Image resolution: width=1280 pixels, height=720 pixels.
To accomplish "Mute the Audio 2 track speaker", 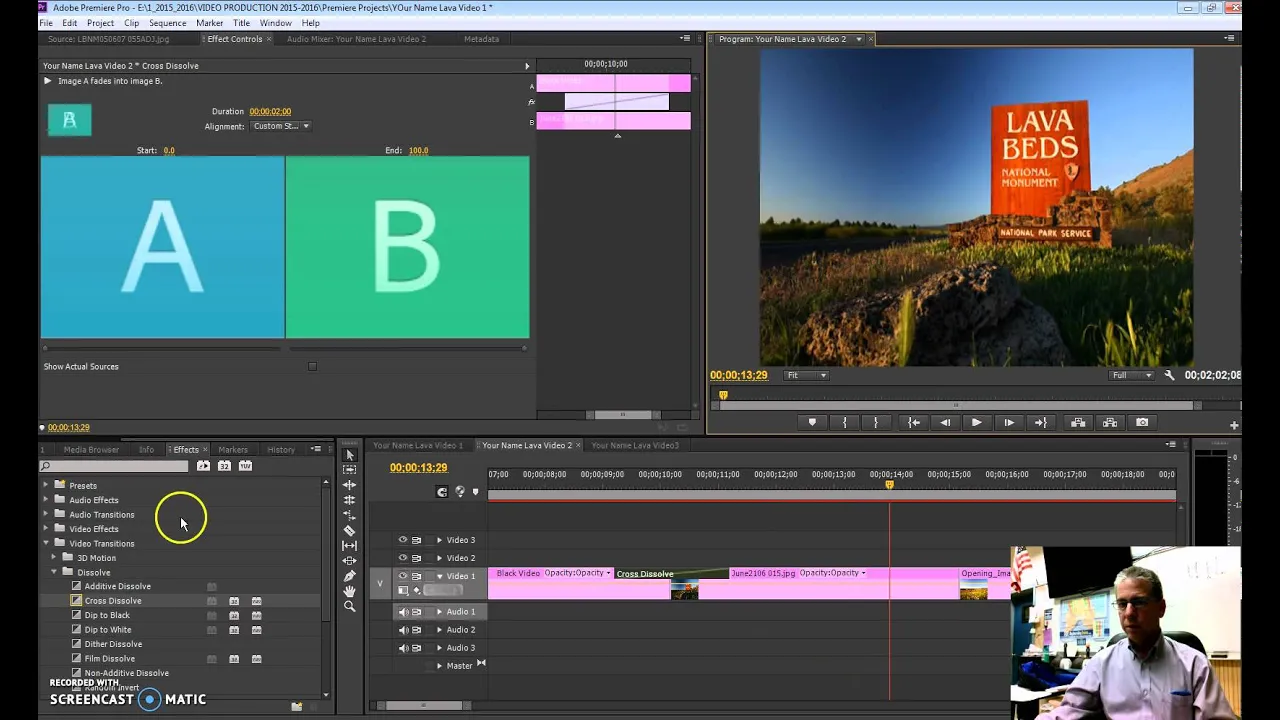I will [403, 630].
